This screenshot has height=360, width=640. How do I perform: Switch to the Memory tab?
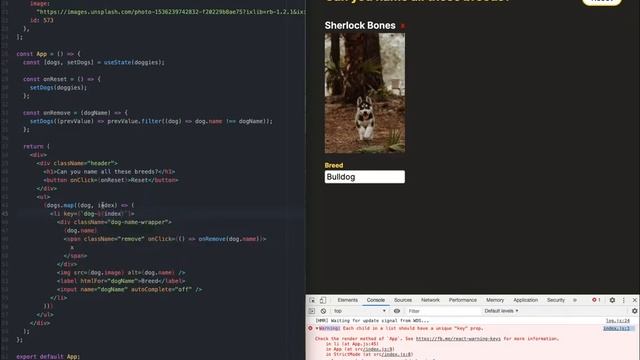pyautogui.click(x=495, y=300)
